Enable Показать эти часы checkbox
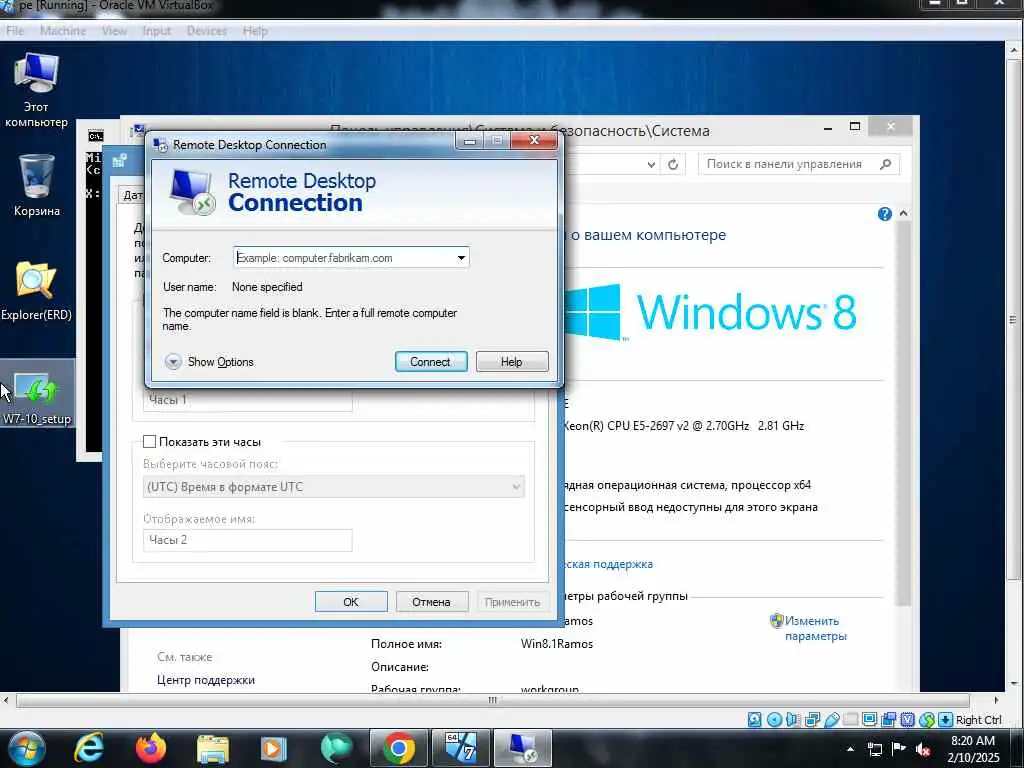This screenshot has height=768, width=1024. (150, 441)
